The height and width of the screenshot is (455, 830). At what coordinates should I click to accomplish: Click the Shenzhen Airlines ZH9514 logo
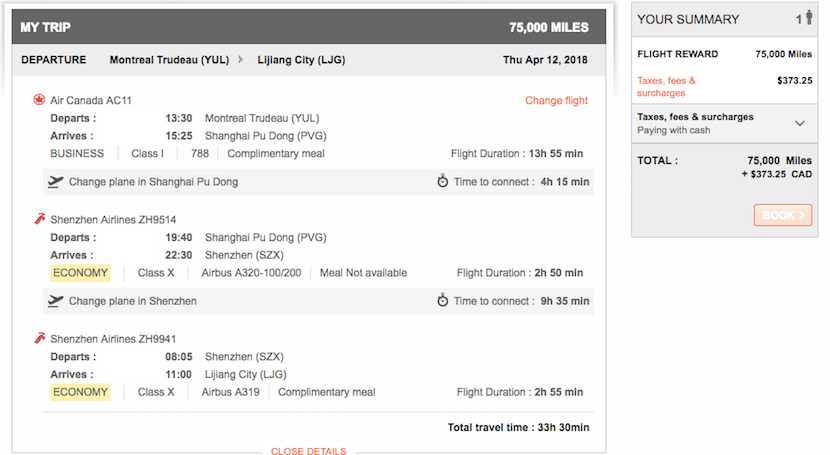pos(40,219)
